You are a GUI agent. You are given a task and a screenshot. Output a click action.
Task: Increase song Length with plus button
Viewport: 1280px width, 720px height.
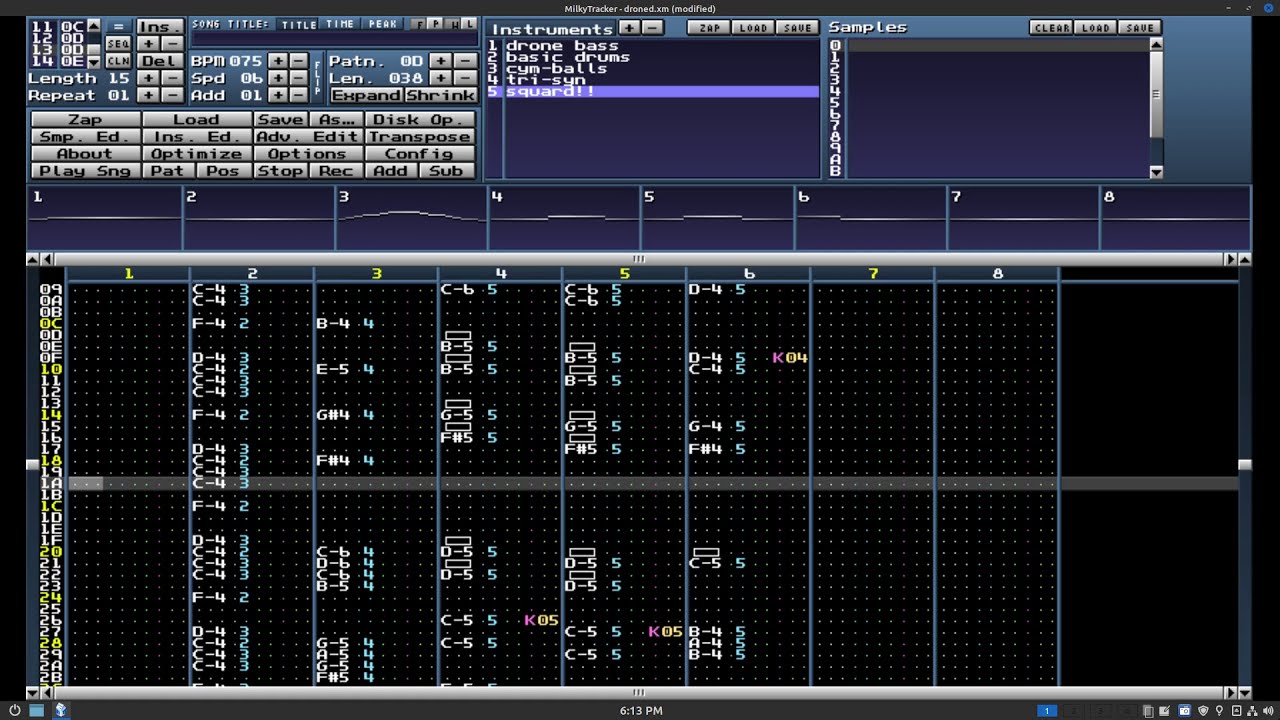pos(147,78)
